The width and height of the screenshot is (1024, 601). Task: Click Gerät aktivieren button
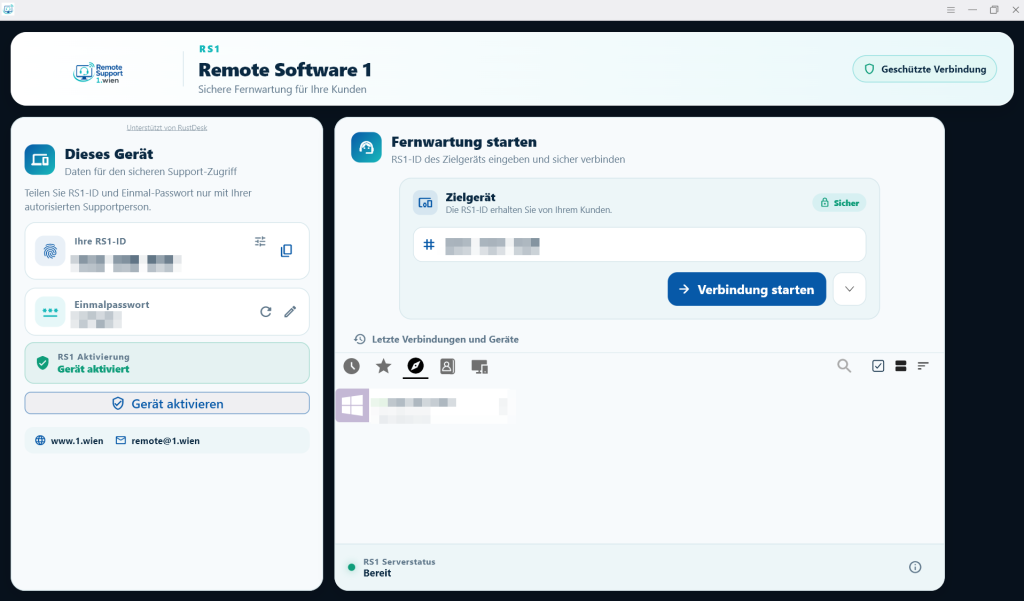click(x=167, y=403)
